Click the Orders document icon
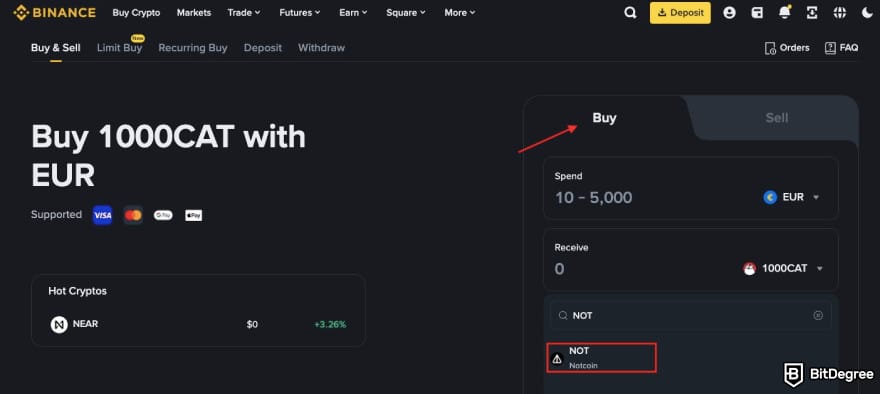880x394 pixels. tap(770, 48)
